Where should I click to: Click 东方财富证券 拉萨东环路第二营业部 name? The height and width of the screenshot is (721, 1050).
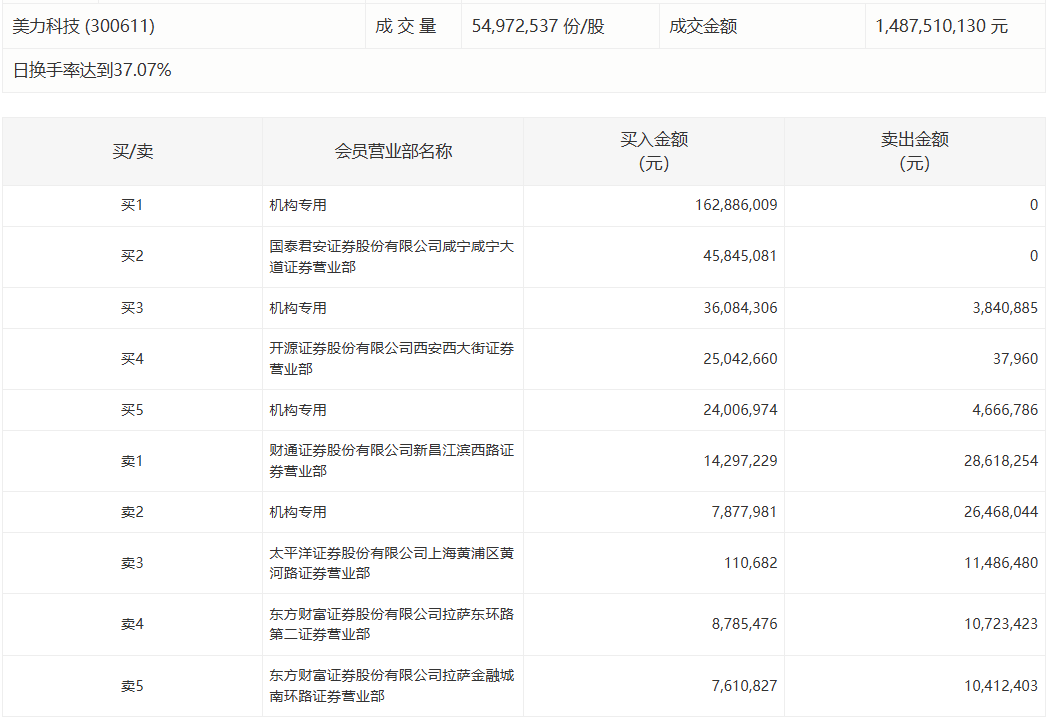(392, 624)
